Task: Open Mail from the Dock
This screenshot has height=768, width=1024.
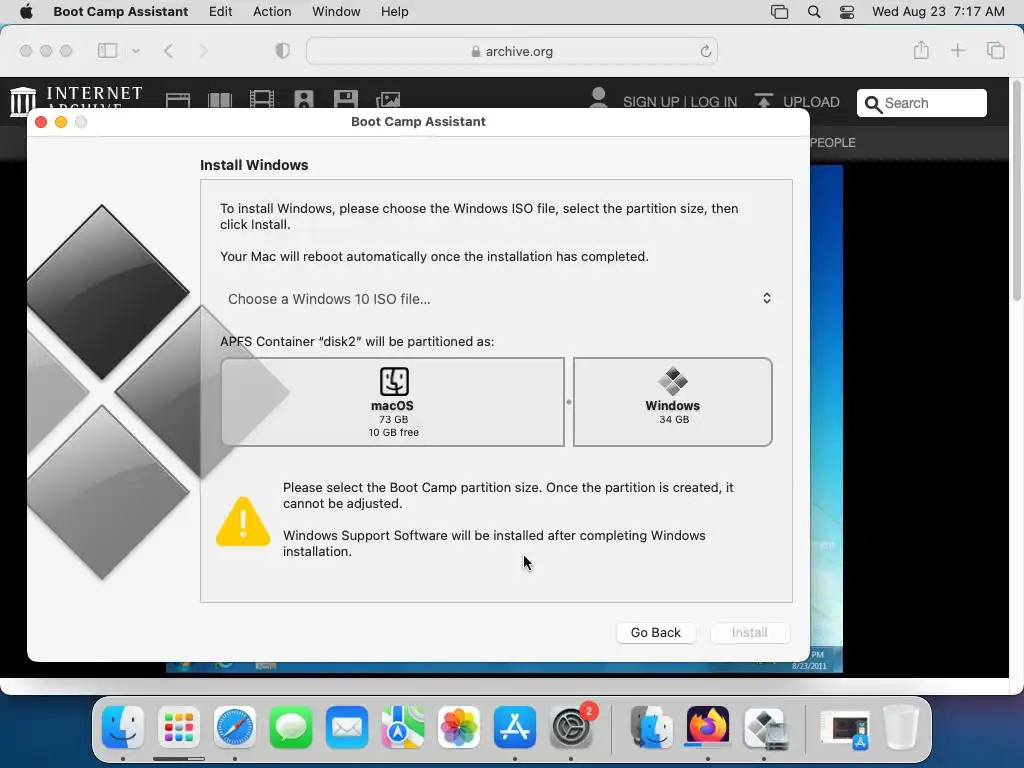Action: pos(347,727)
